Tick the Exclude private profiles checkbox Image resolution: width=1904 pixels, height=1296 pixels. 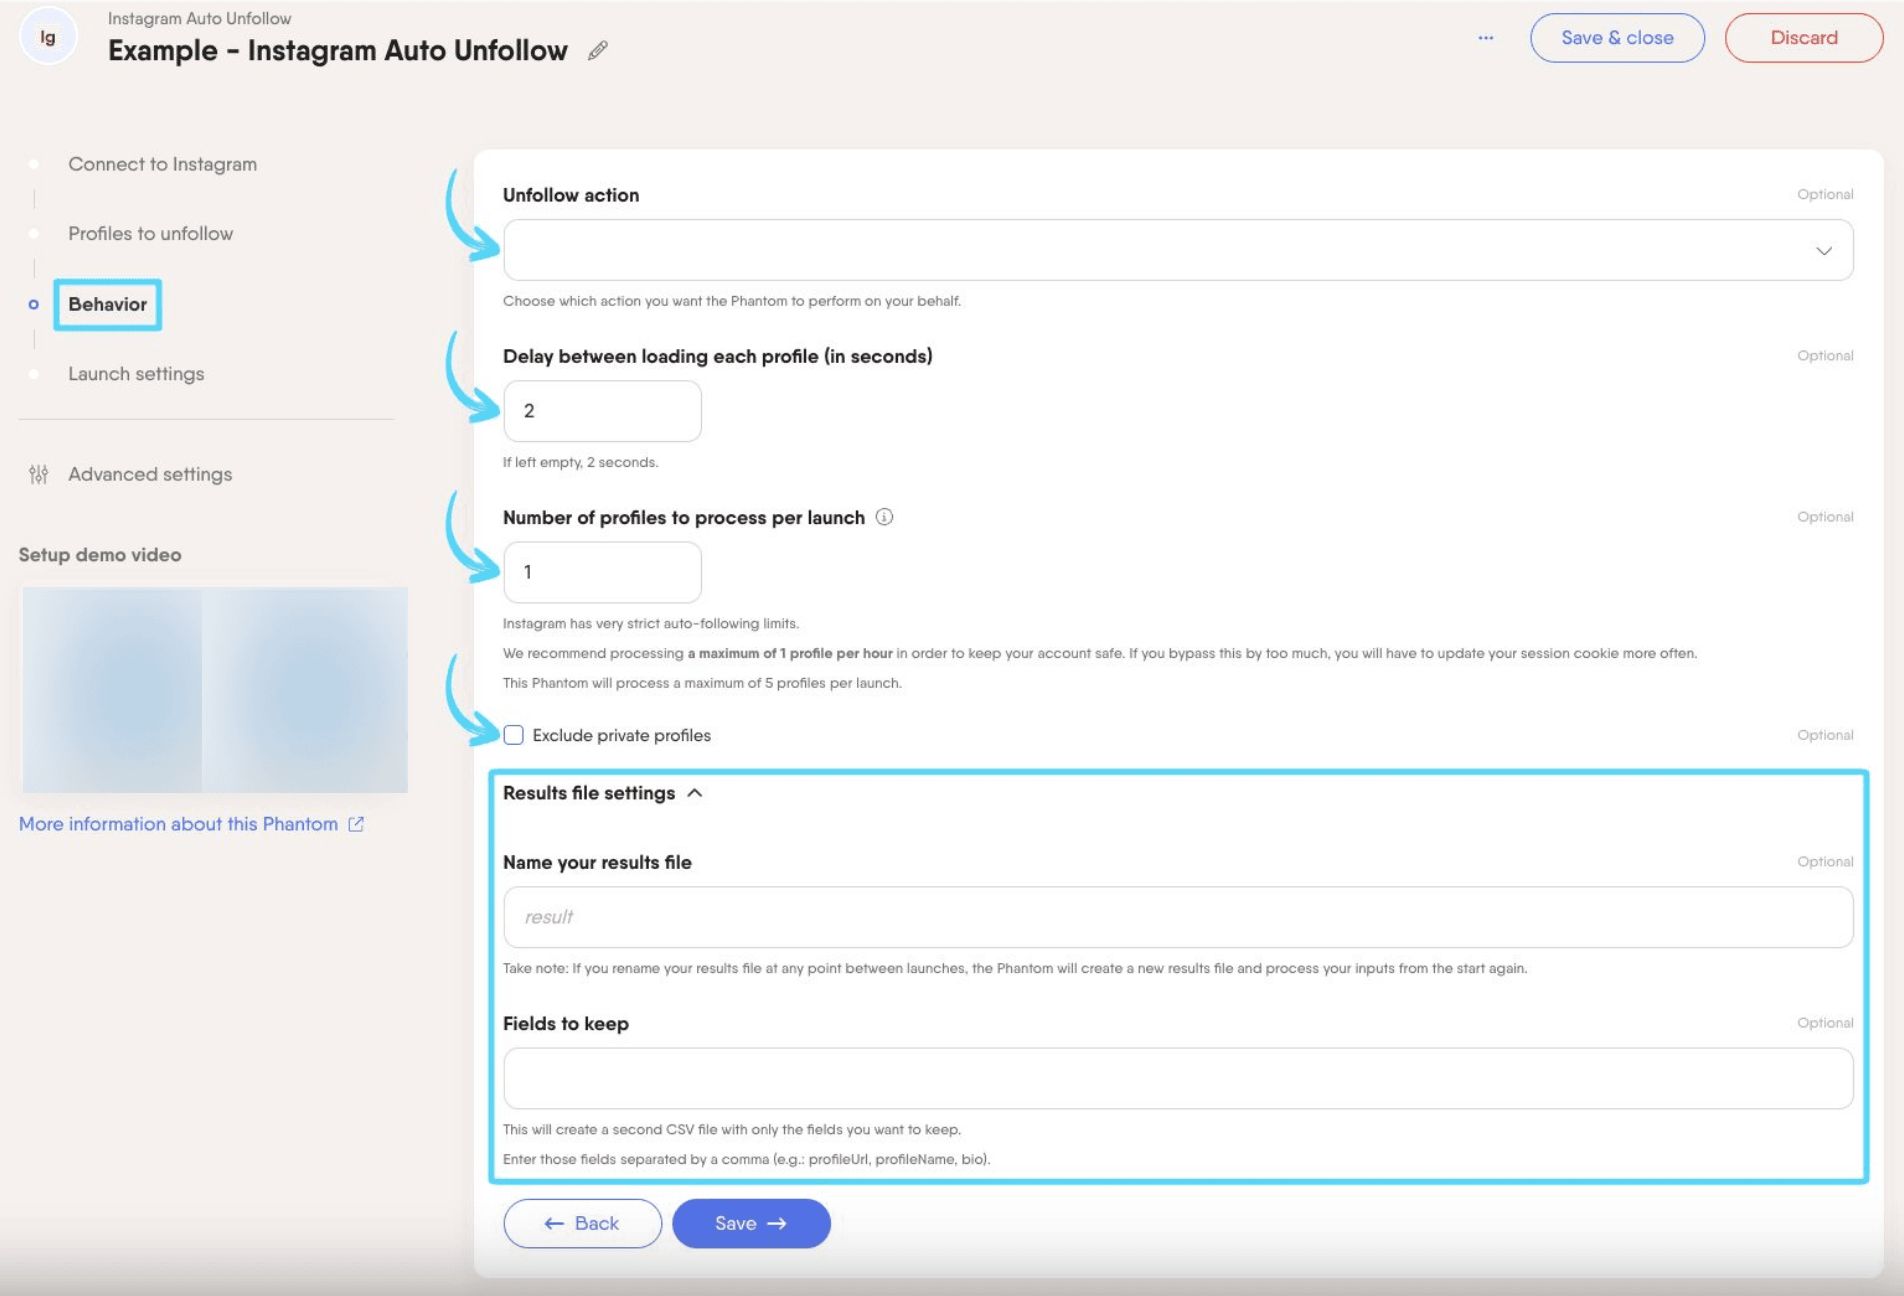click(x=513, y=735)
